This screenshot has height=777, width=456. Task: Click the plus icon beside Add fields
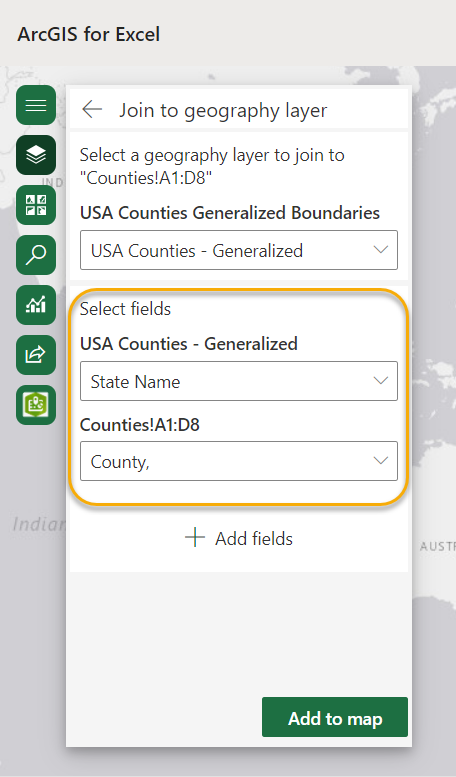[x=195, y=538]
